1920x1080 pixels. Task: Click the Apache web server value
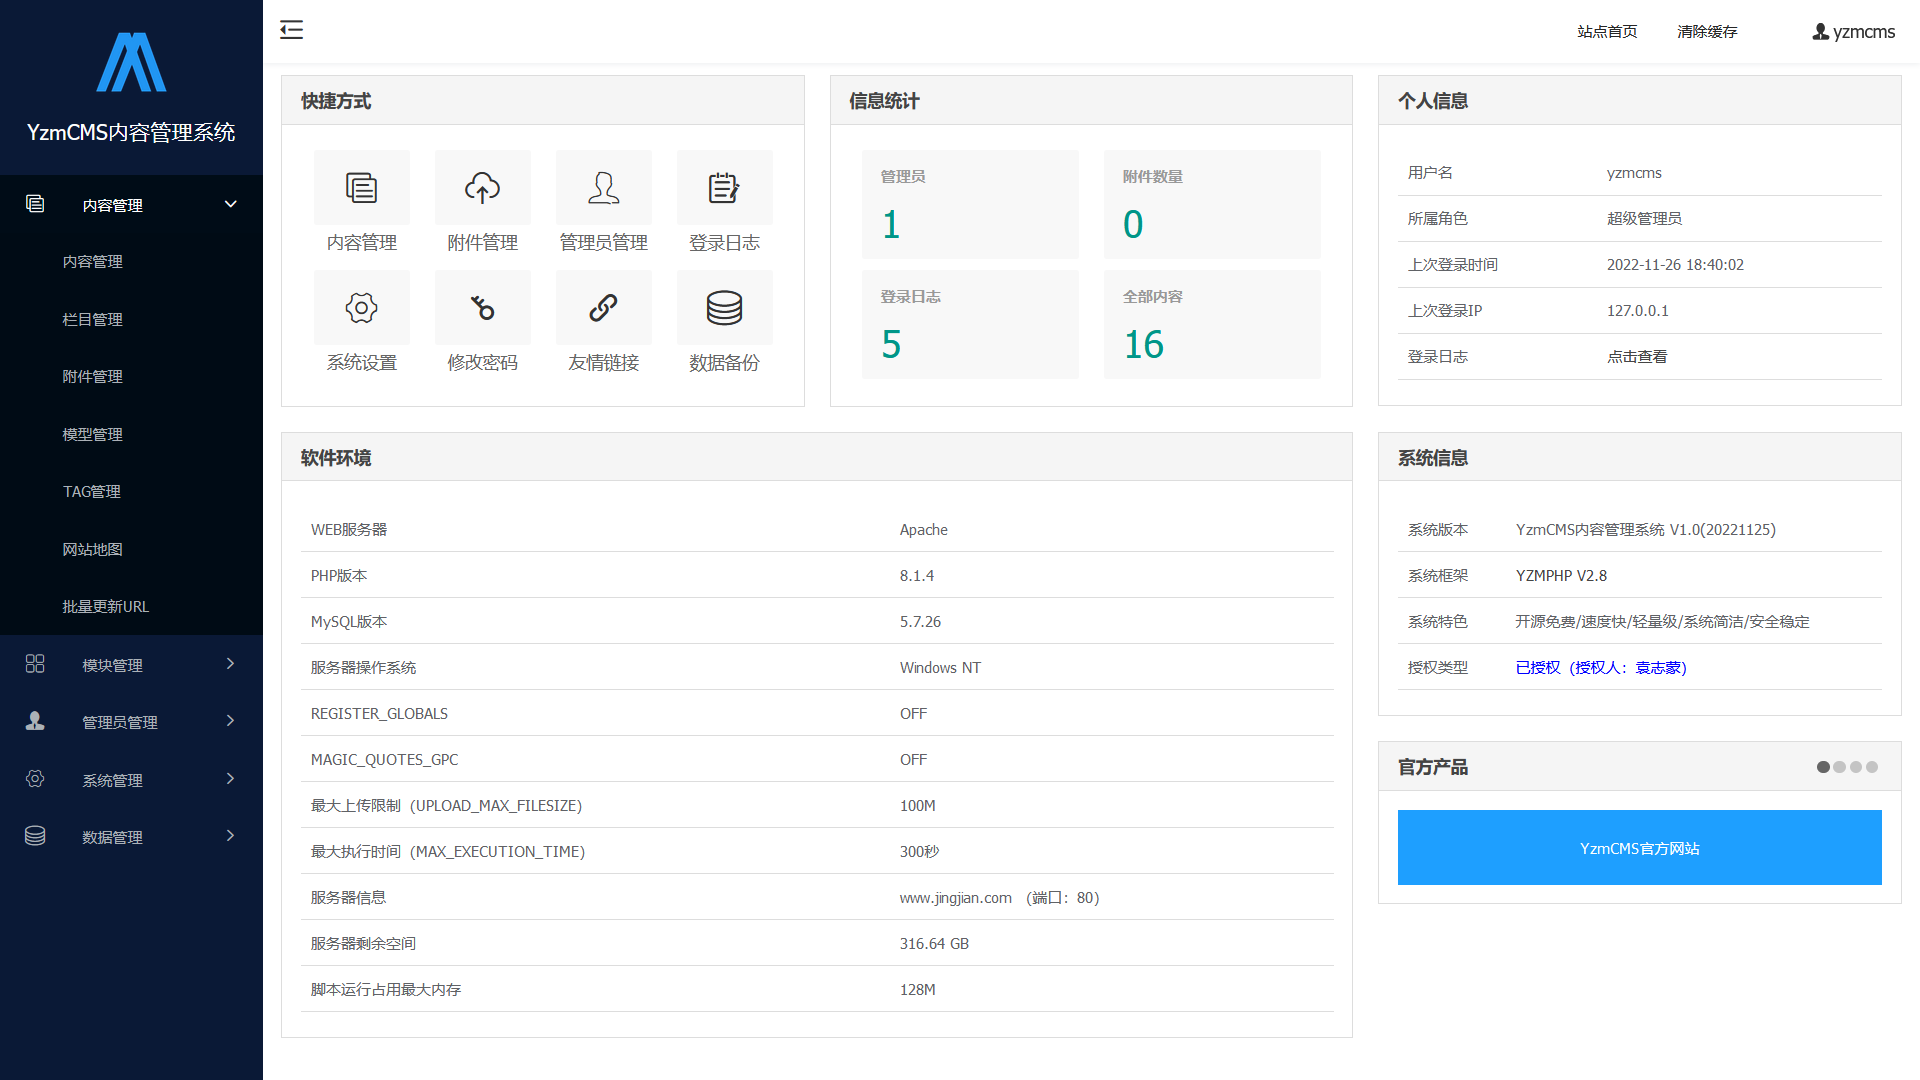(x=923, y=530)
